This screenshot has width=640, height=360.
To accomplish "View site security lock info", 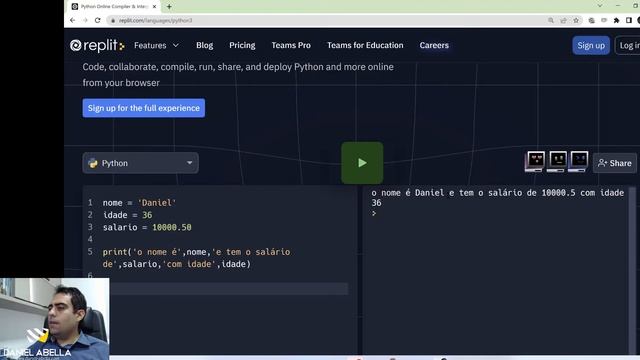I will (113, 20).
